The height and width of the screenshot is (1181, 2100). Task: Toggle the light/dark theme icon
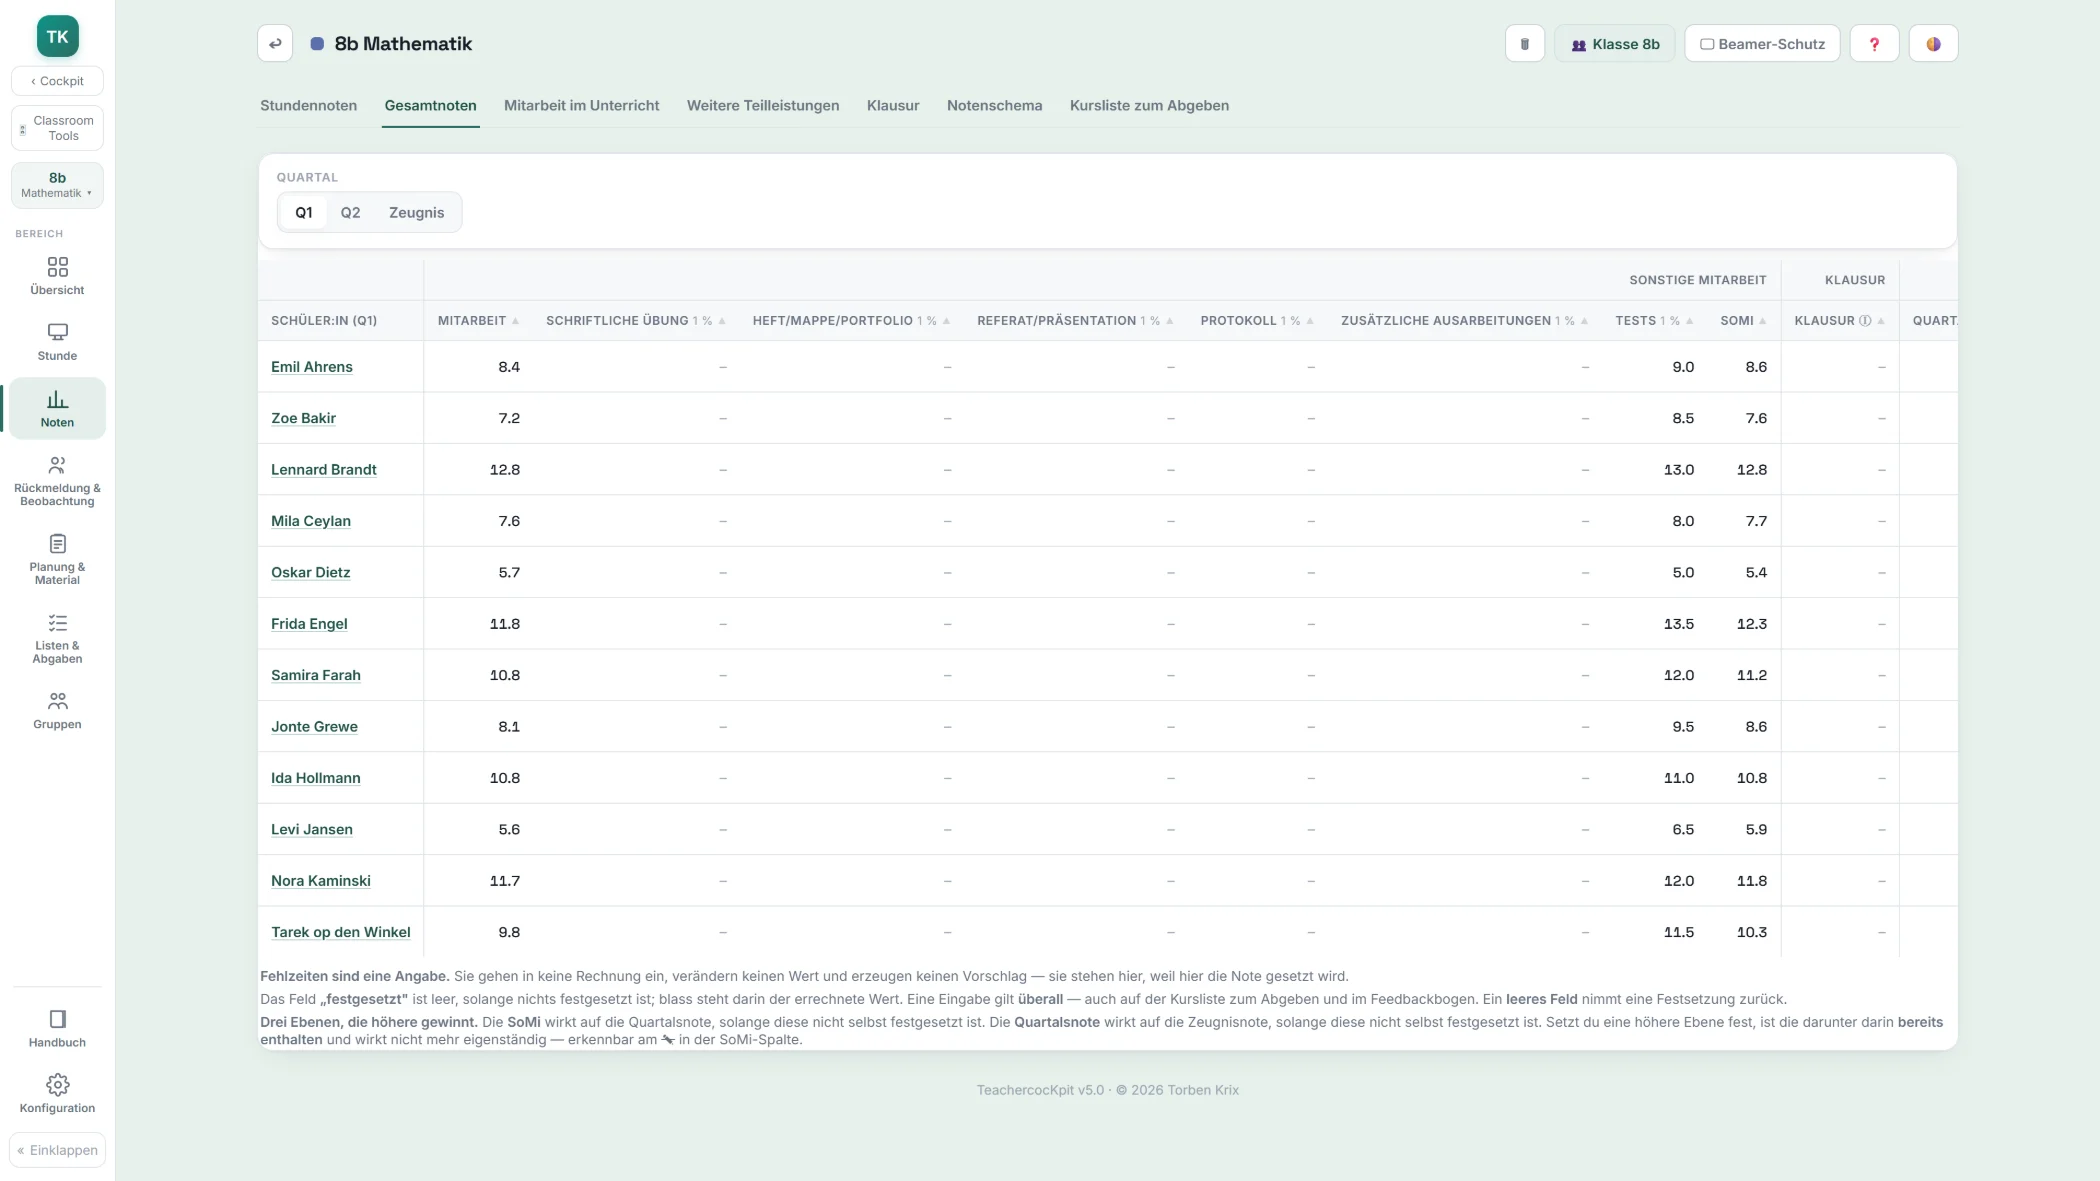coord(1933,43)
